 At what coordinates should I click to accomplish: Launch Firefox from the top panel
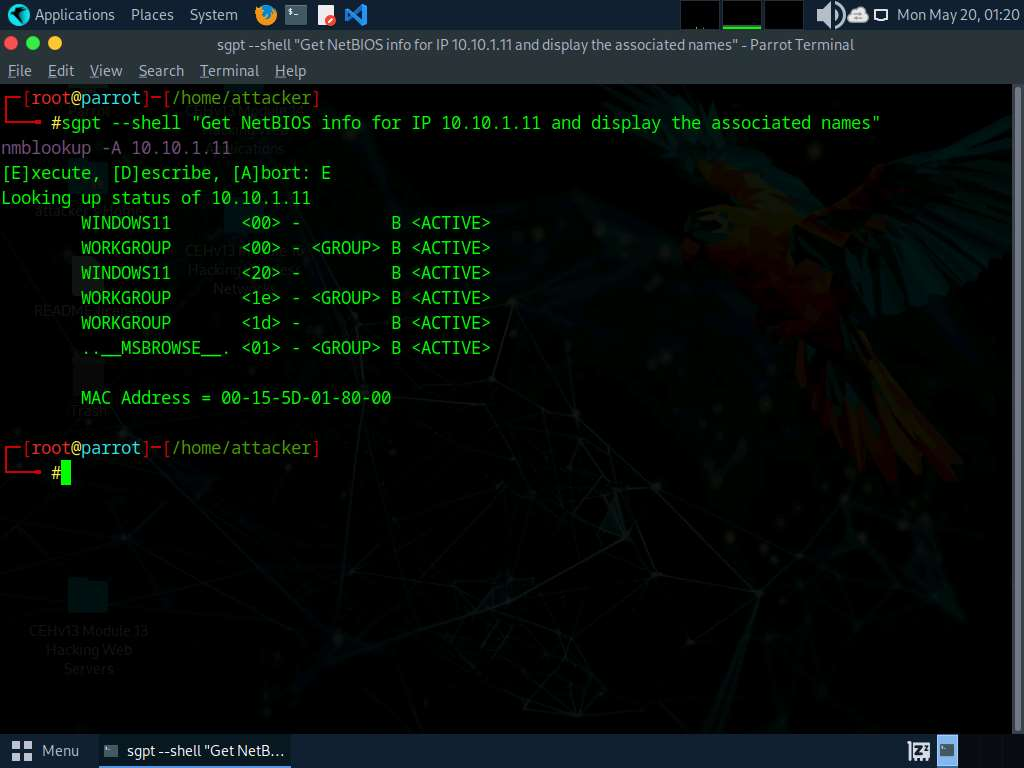(265, 15)
